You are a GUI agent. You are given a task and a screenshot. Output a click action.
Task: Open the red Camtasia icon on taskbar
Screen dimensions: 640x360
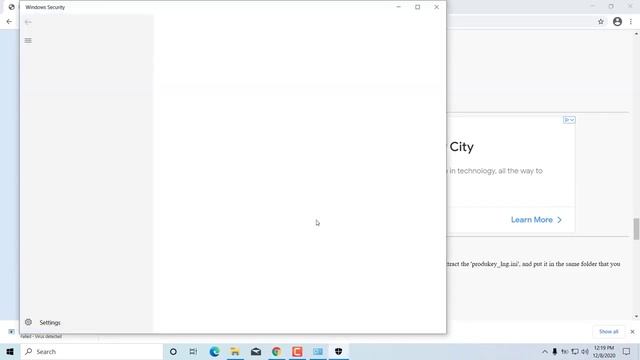(x=297, y=351)
